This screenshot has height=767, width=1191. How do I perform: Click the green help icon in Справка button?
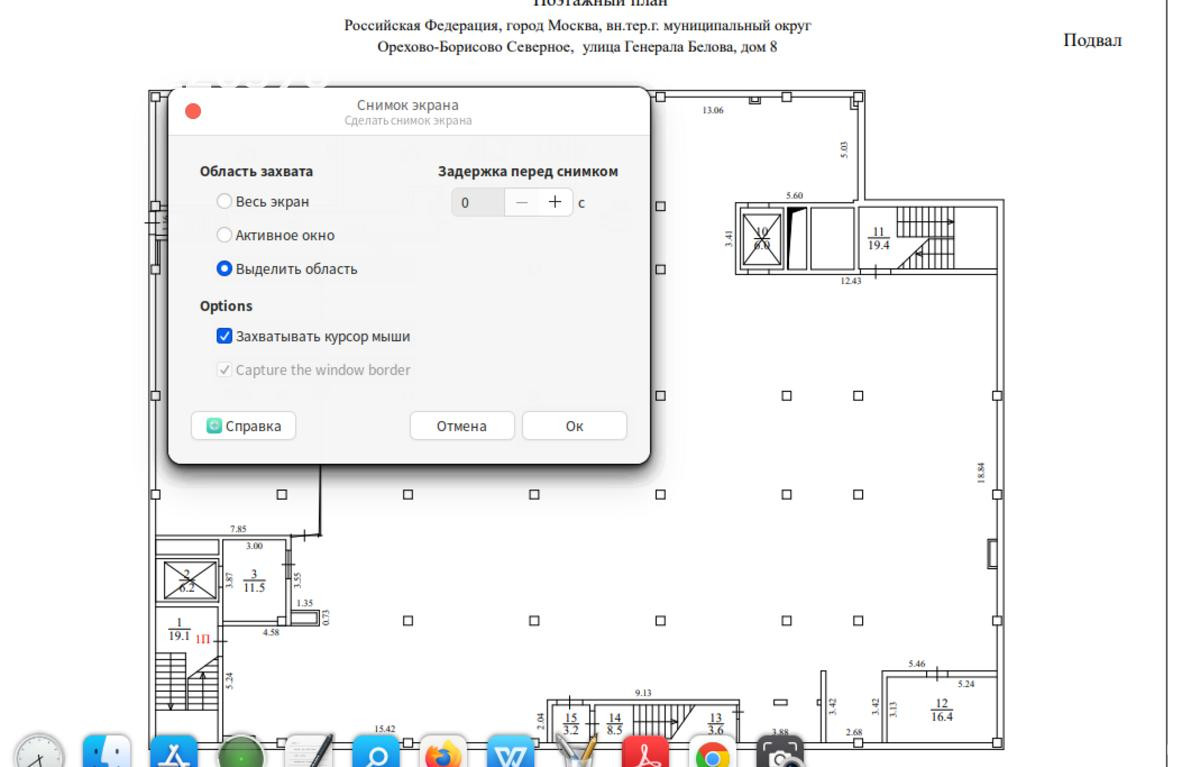(x=214, y=425)
